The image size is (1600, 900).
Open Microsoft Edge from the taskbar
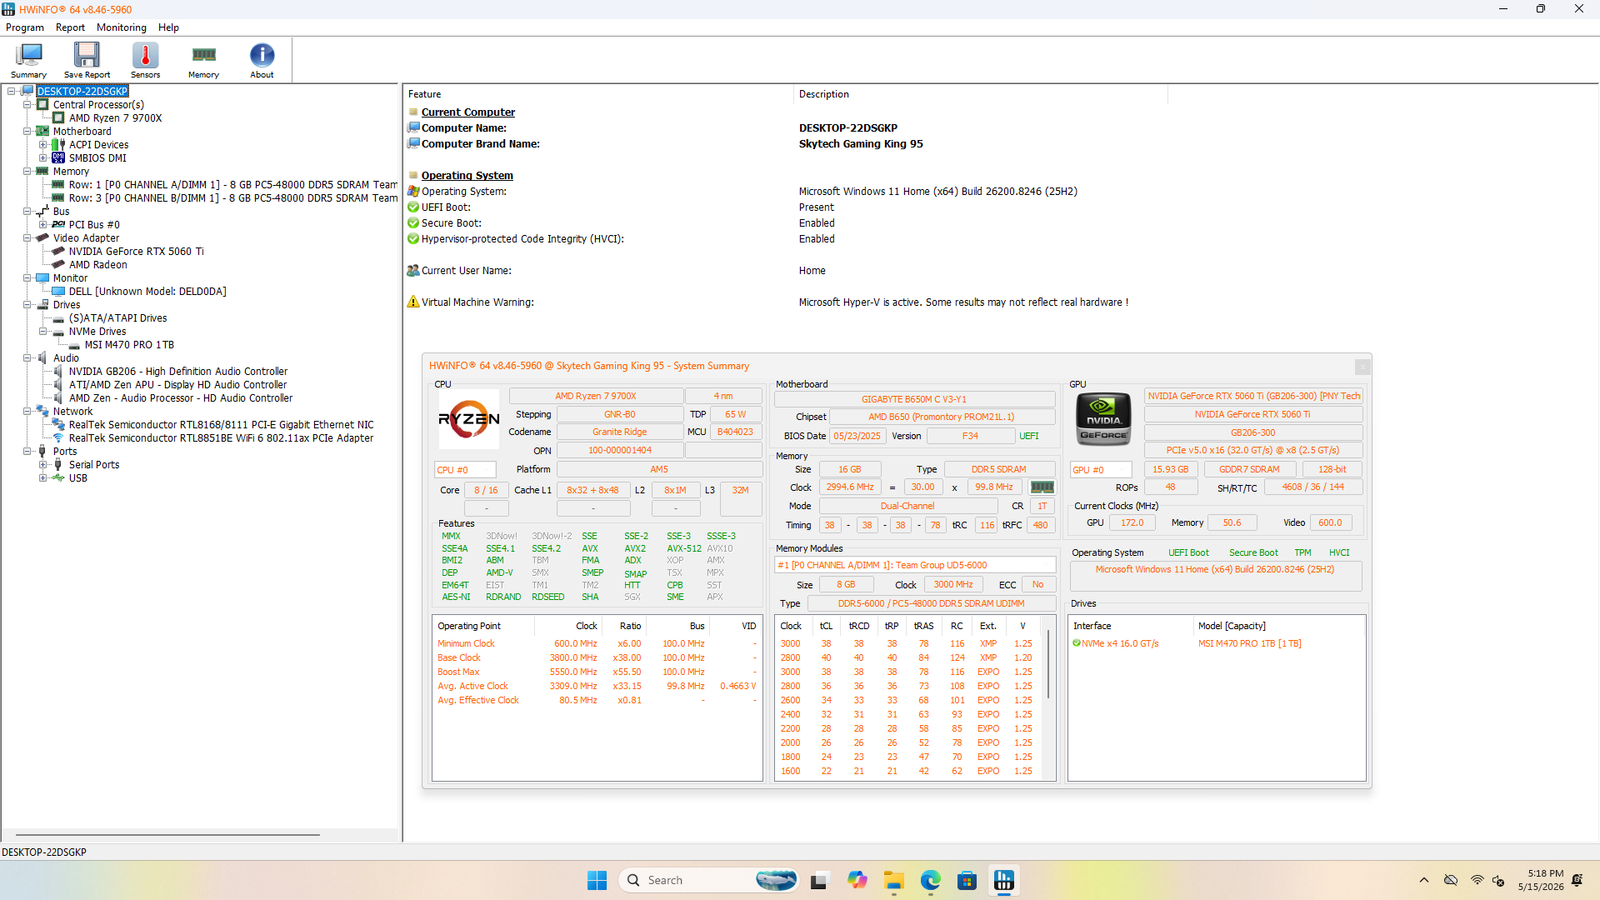point(931,880)
